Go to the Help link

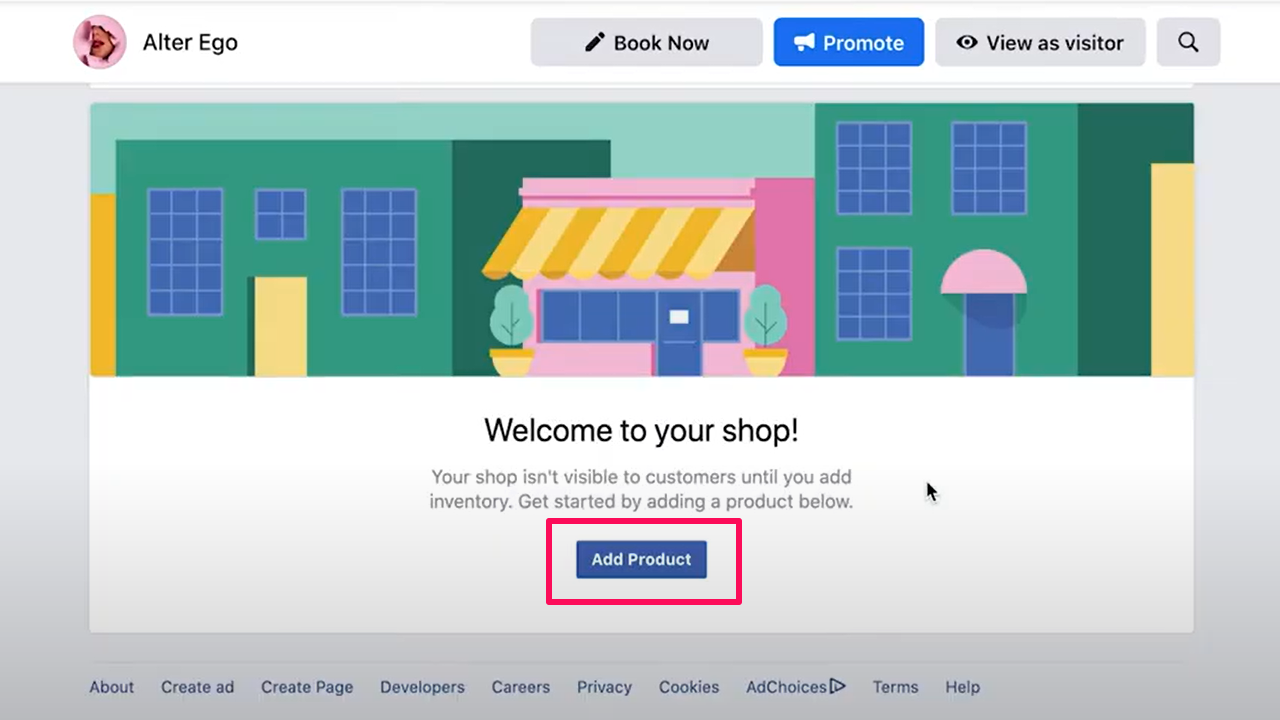tap(962, 687)
